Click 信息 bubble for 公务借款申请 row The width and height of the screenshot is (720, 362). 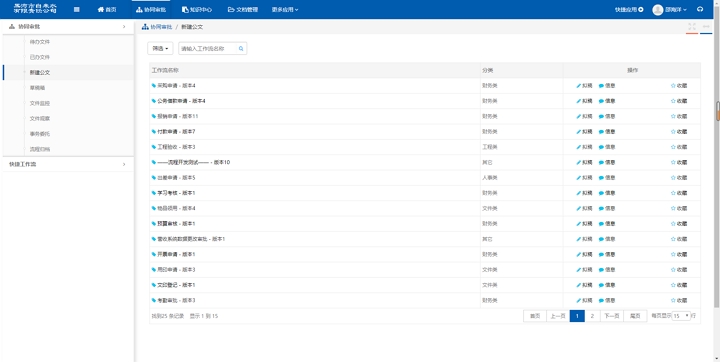tap(607, 101)
